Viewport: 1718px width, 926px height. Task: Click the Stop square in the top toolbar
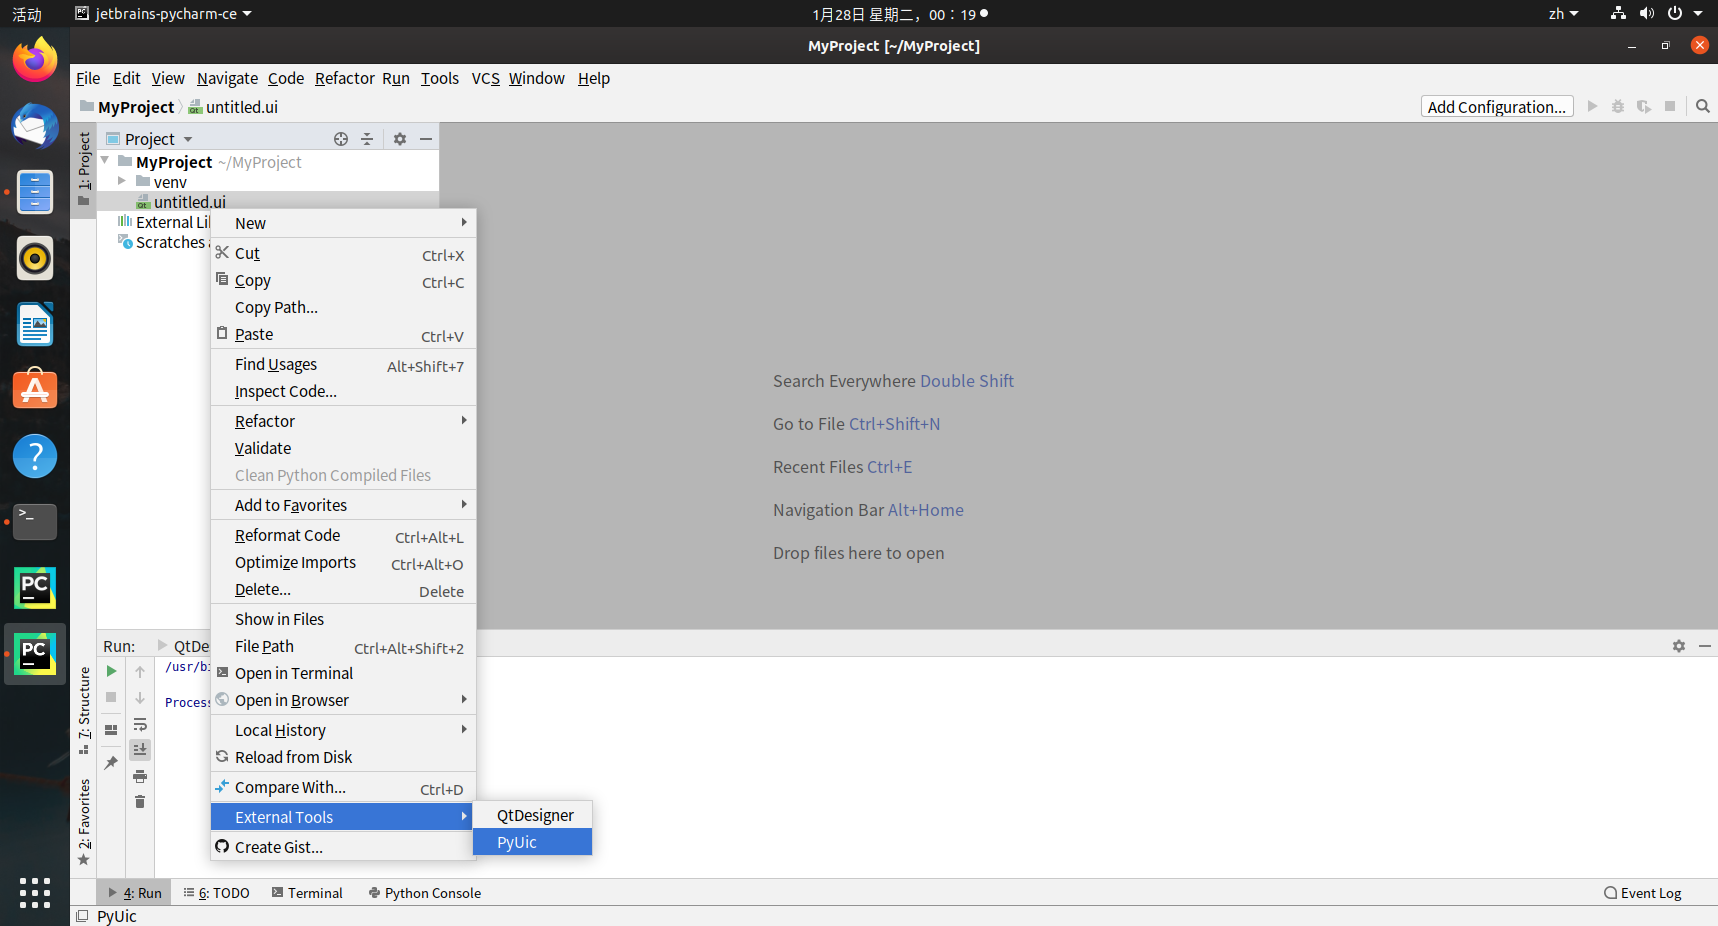pos(1670,106)
